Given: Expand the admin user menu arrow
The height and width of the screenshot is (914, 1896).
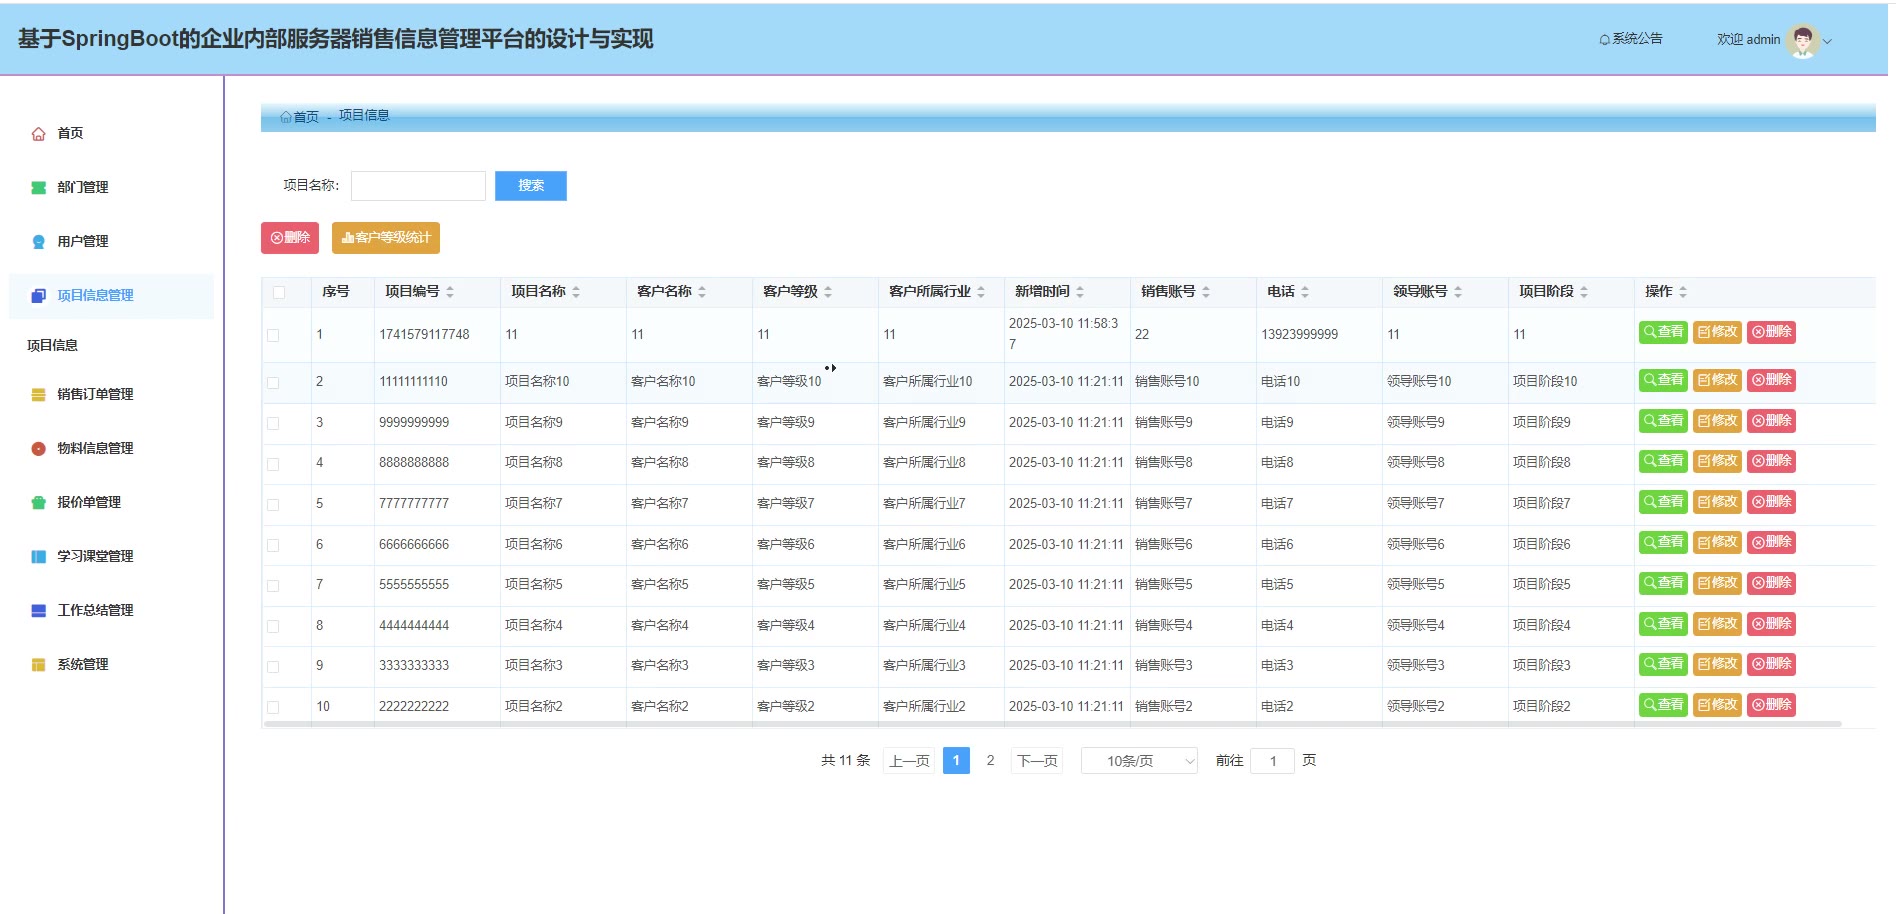Looking at the screenshot, I should point(1828,41).
